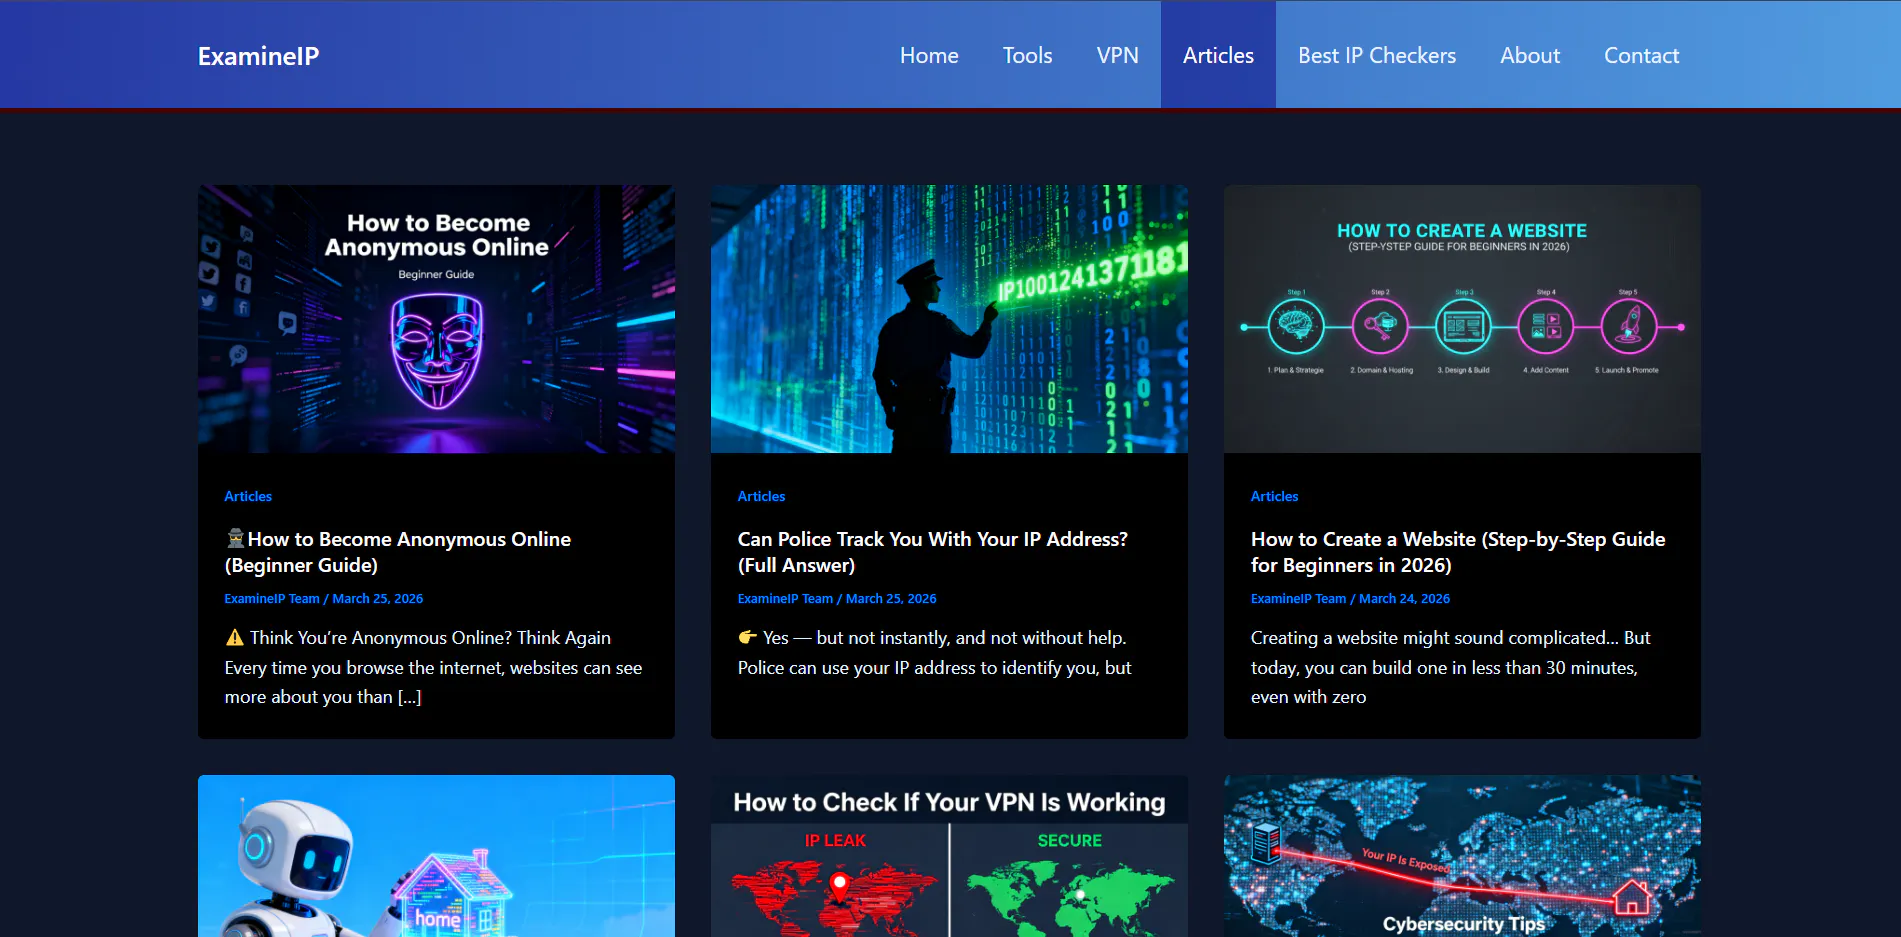The height and width of the screenshot is (937, 1901).
Task: Open the Tools menu item
Action: 1027,55
